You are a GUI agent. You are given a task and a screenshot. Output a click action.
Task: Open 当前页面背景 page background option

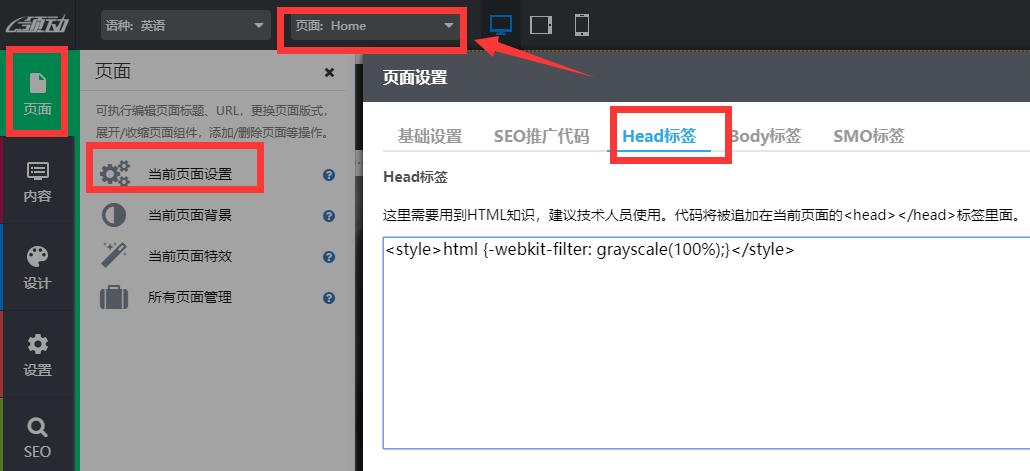189,215
